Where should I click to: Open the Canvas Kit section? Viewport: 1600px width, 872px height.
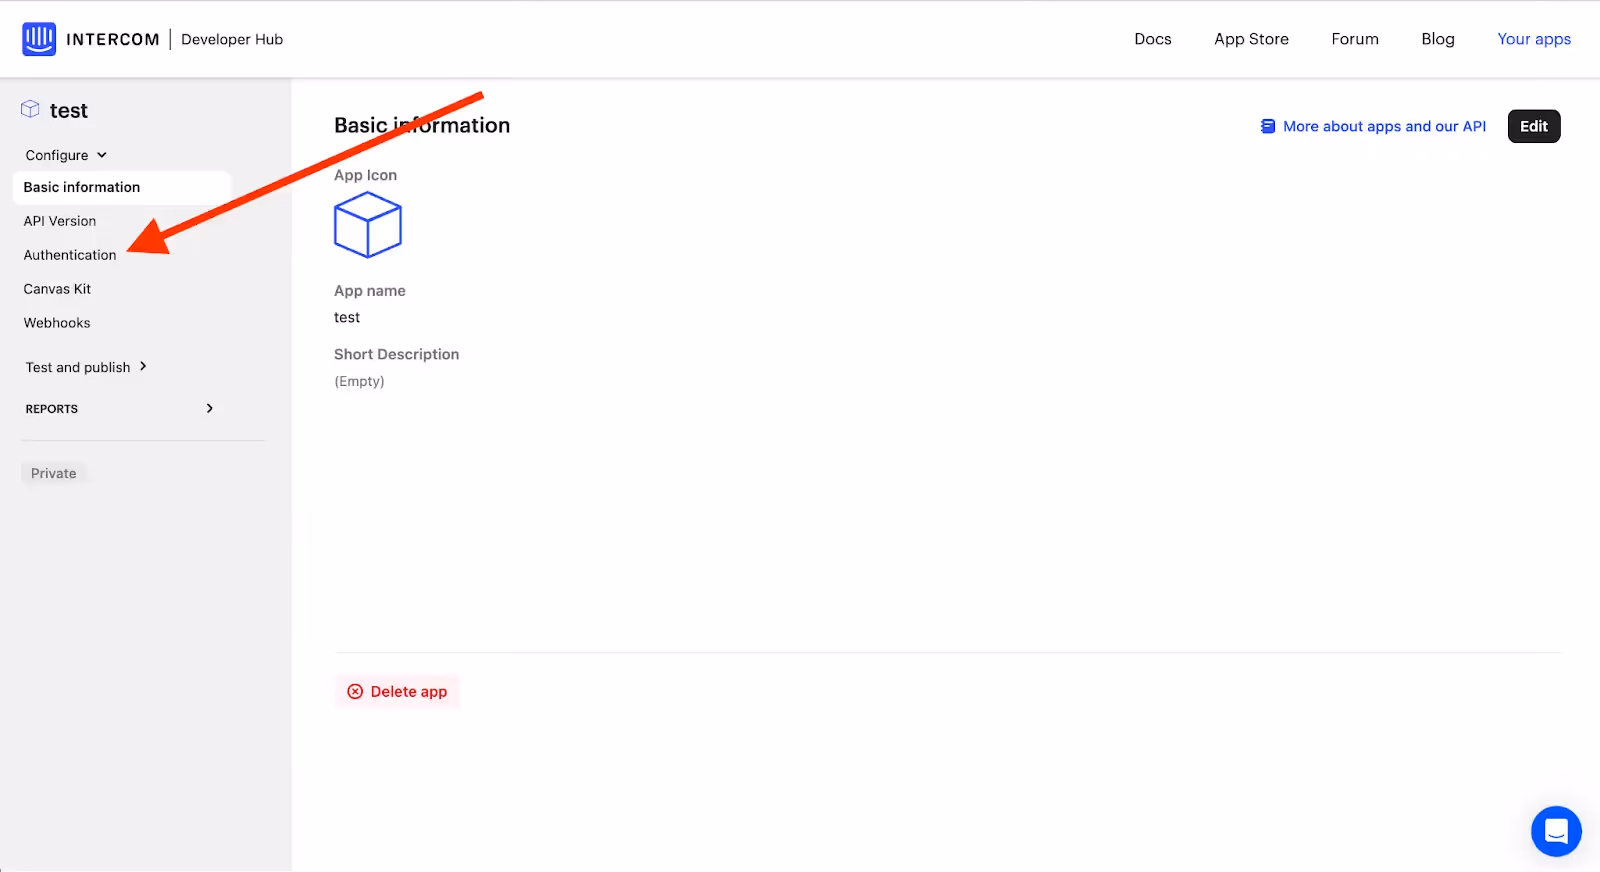pyautogui.click(x=57, y=289)
